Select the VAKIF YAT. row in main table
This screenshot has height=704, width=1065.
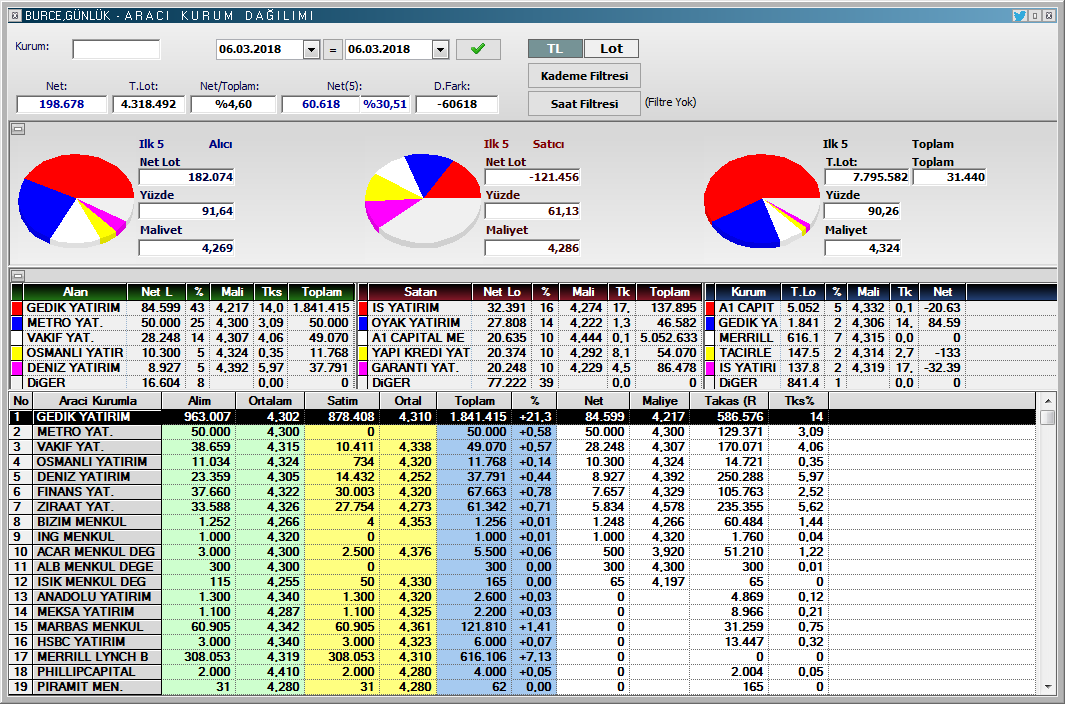[521, 446]
